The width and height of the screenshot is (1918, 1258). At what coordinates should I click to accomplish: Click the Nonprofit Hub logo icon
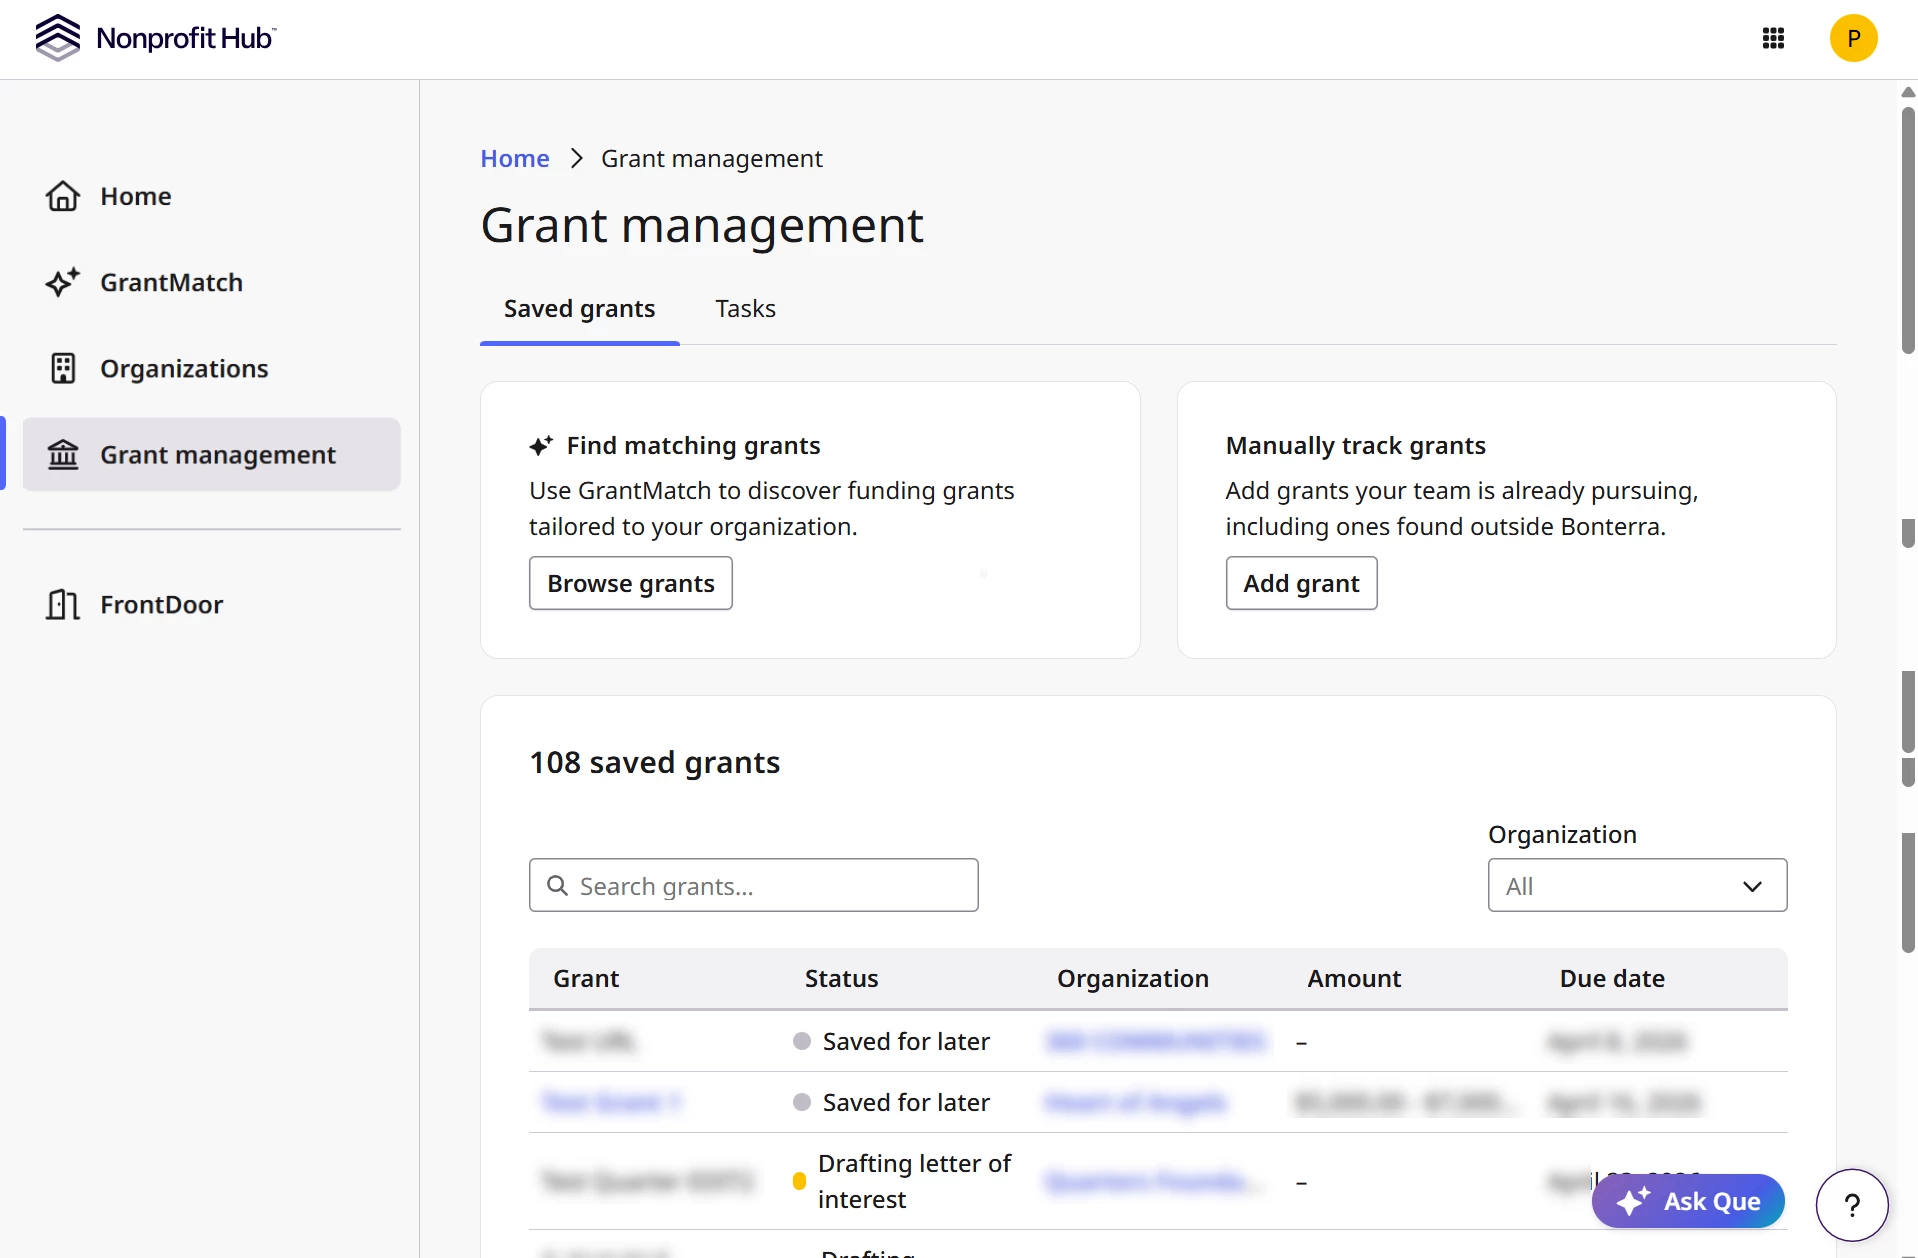[57, 38]
